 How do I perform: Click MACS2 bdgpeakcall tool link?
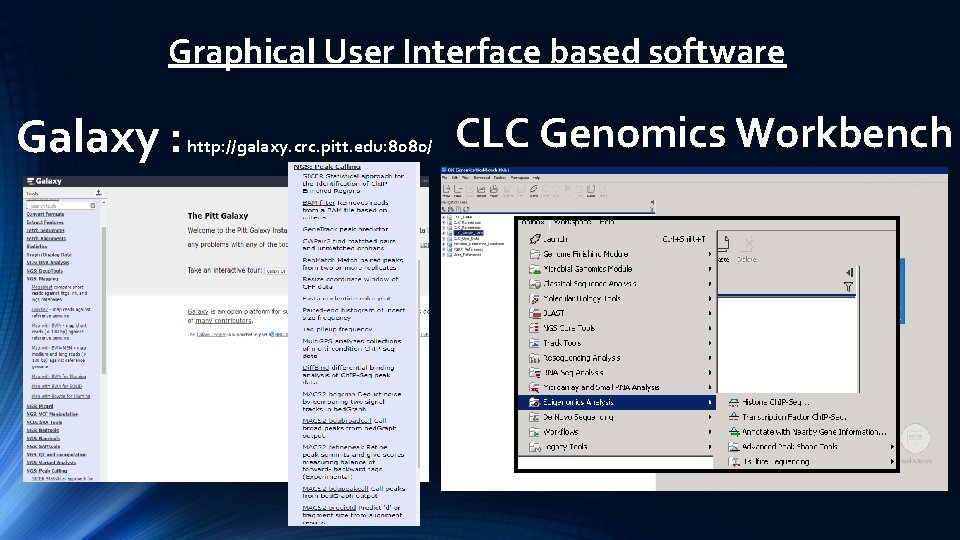[335, 489]
